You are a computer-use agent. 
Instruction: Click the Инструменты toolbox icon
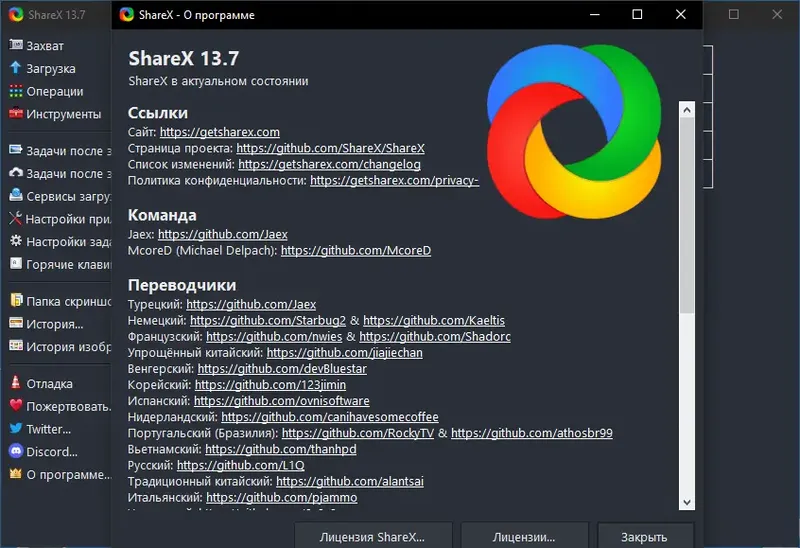pos(16,113)
